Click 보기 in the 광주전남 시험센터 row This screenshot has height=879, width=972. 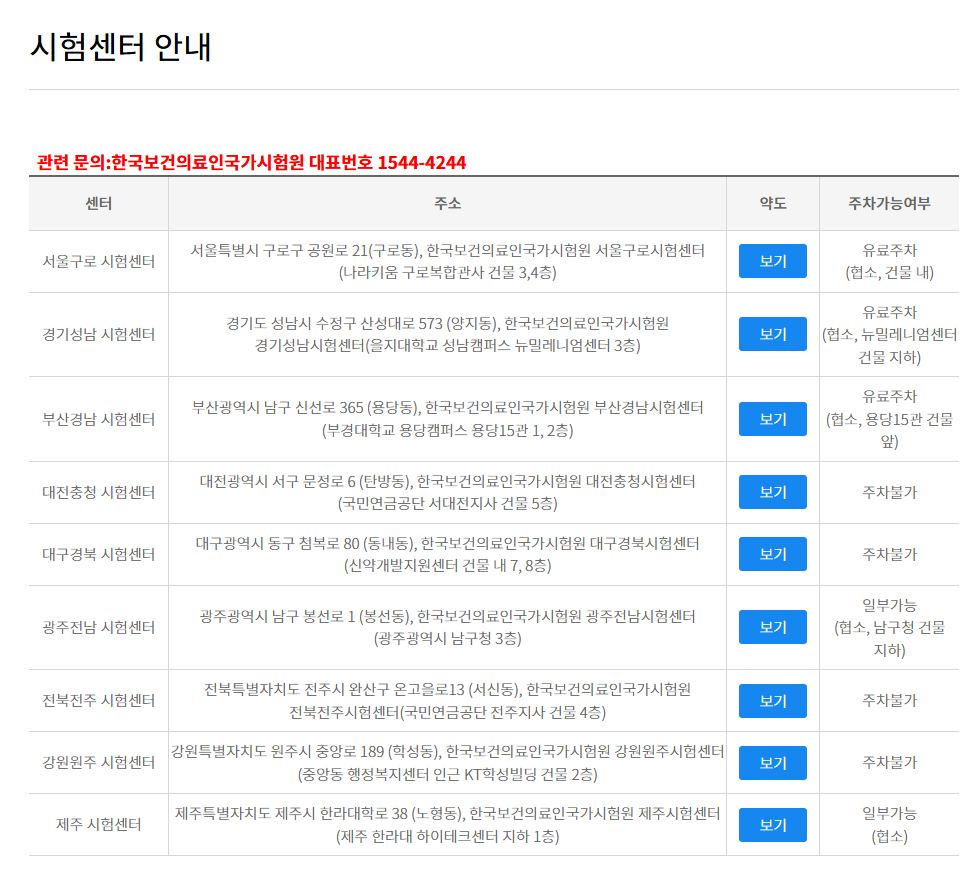click(x=772, y=627)
